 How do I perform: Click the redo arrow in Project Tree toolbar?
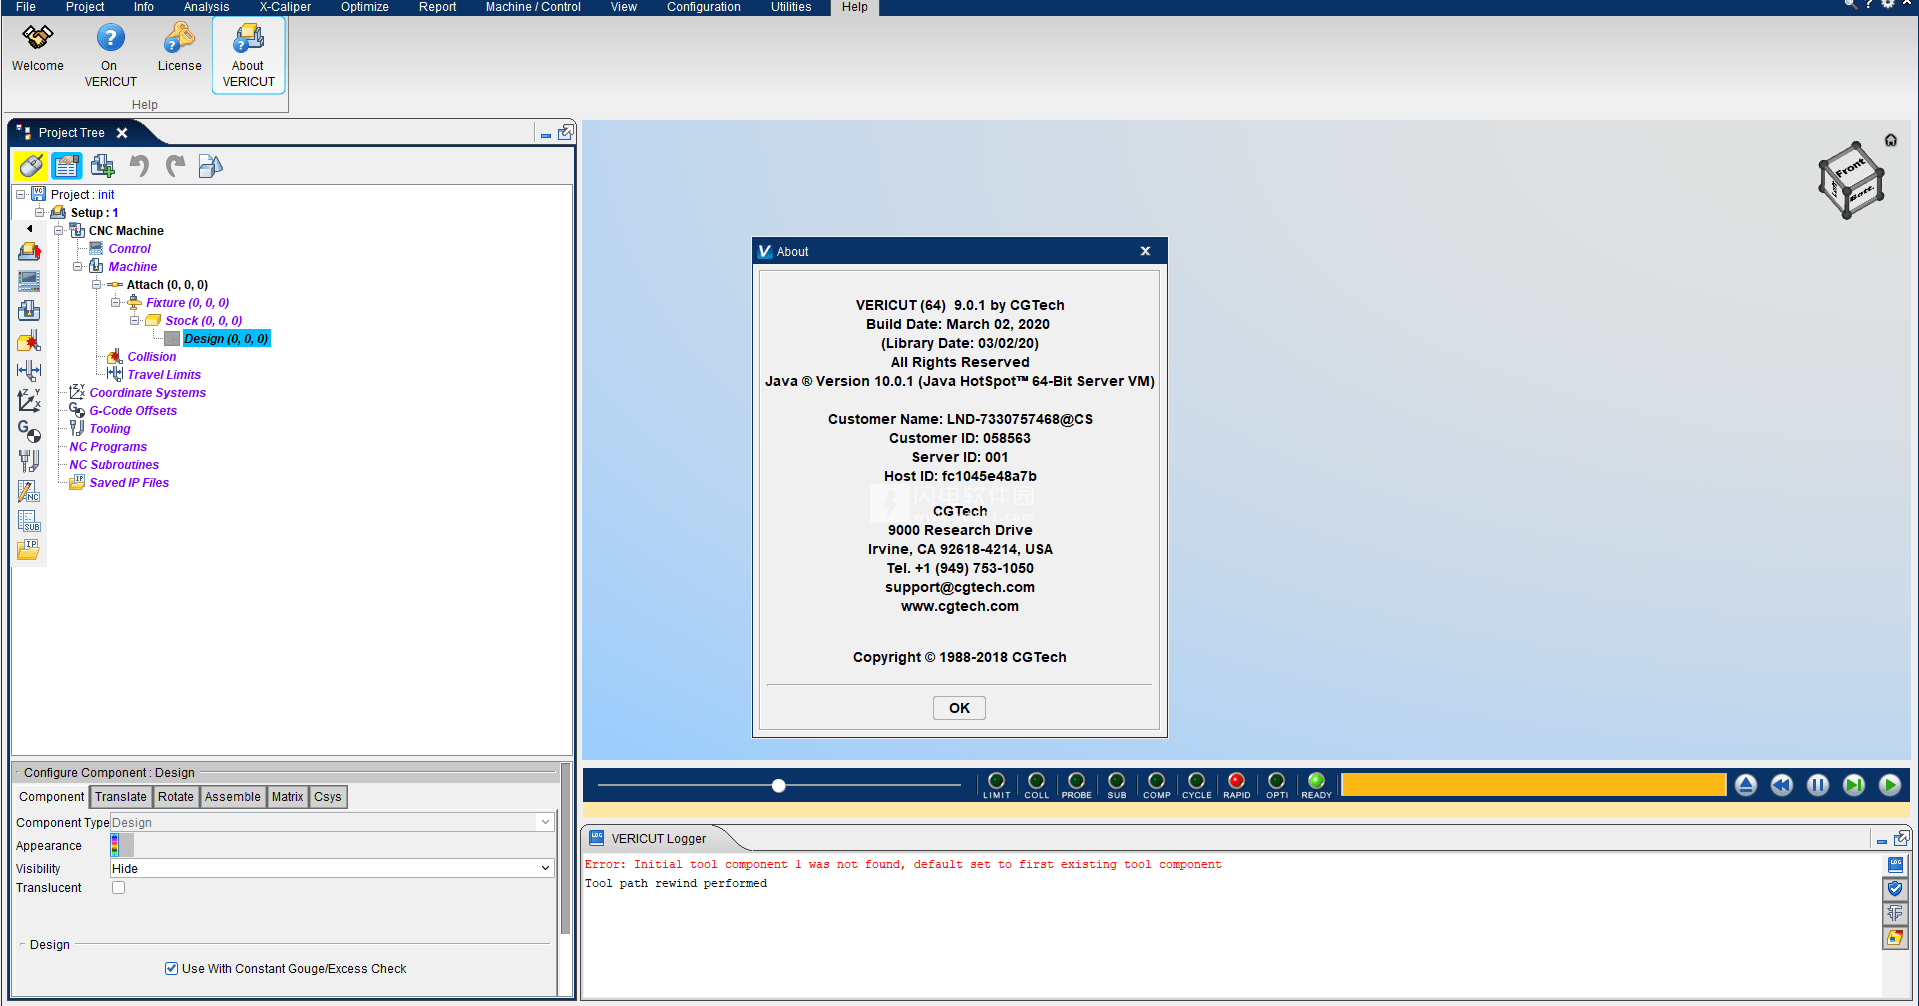point(175,166)
